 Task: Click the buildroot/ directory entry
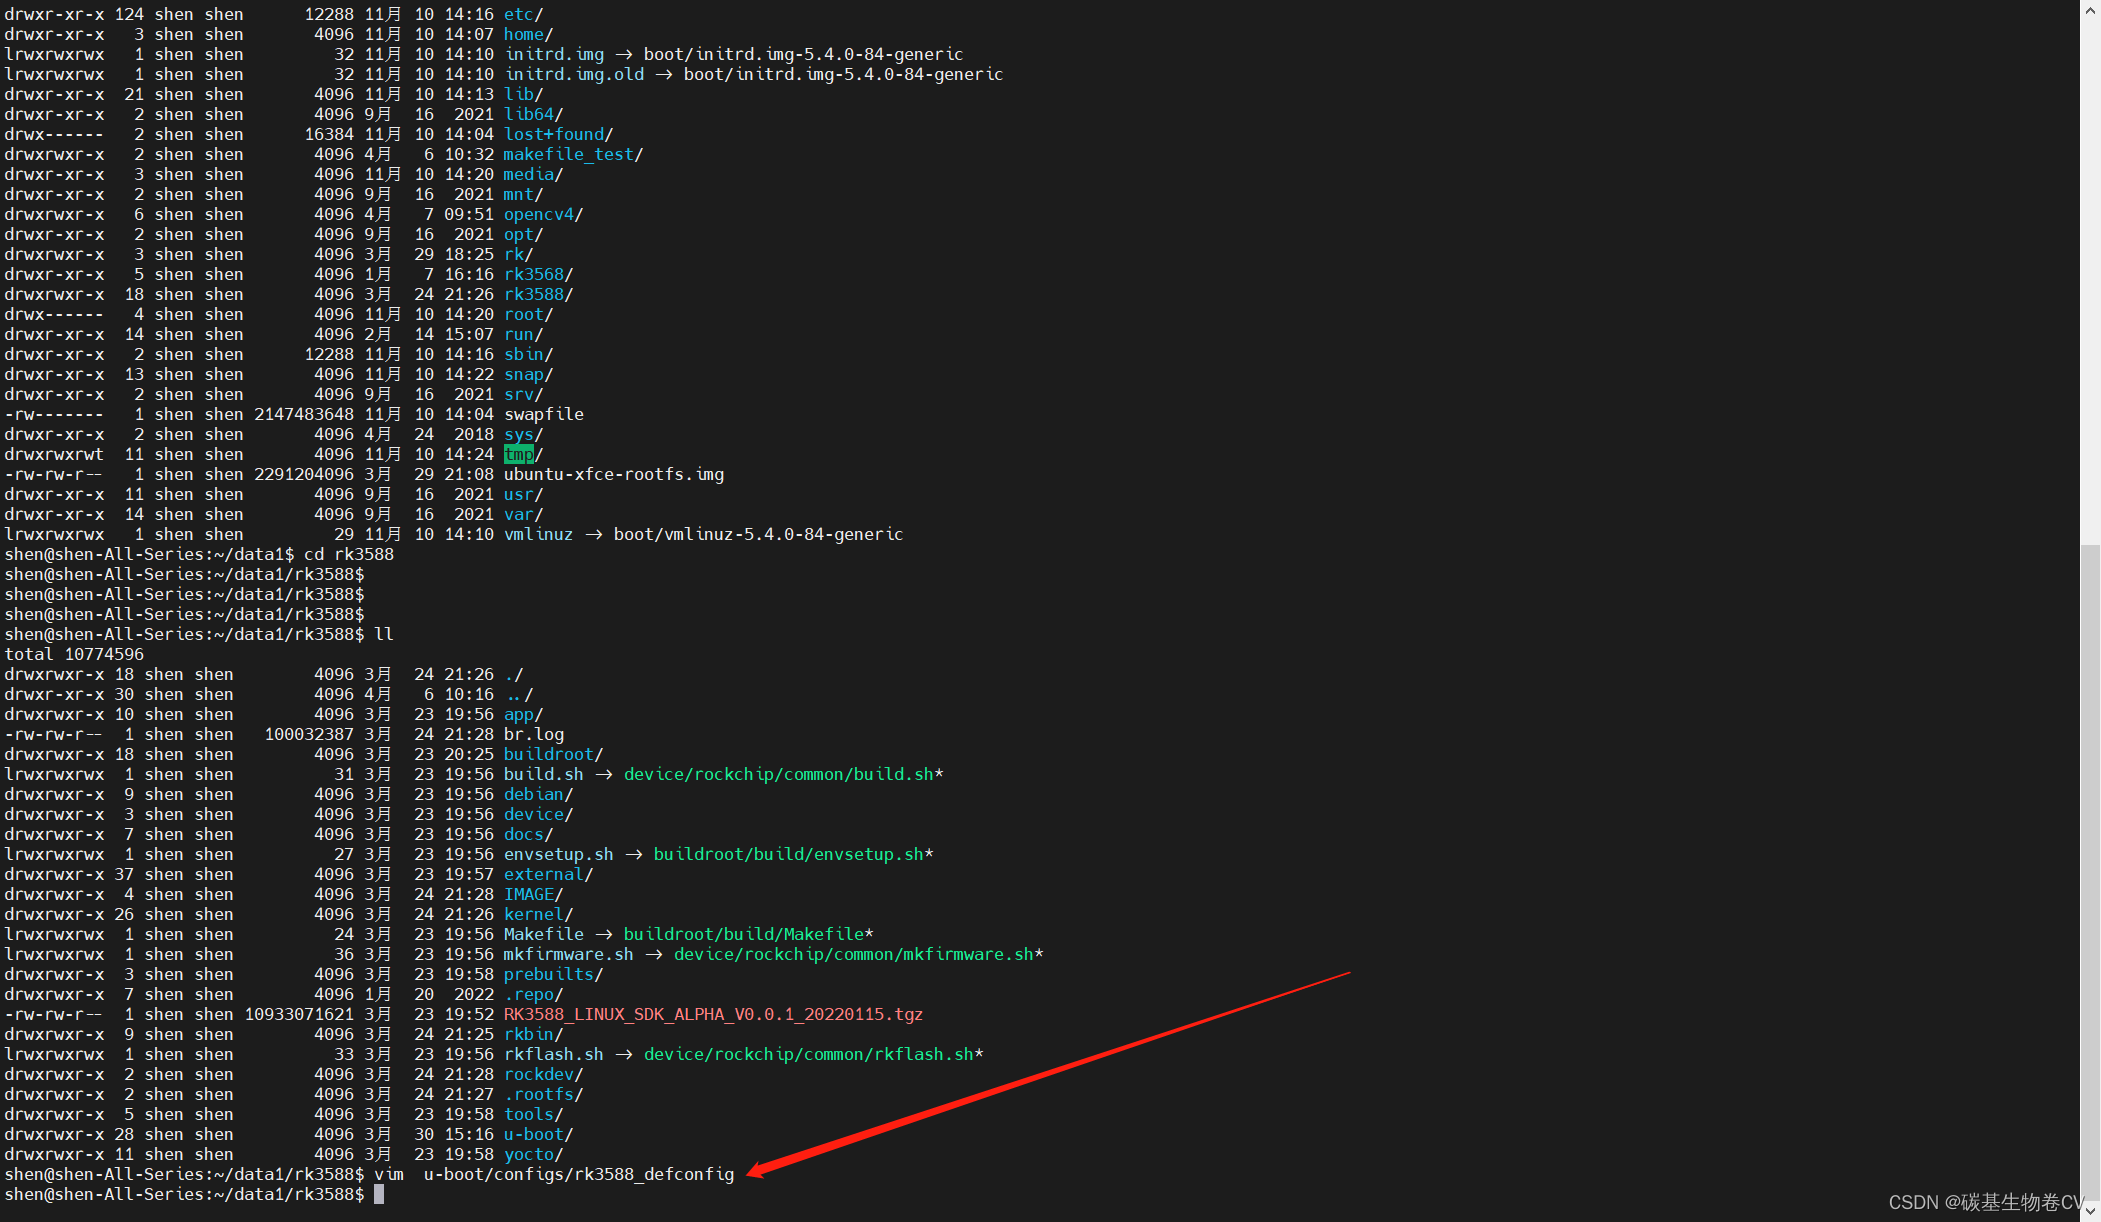click(x=554, y=754)
